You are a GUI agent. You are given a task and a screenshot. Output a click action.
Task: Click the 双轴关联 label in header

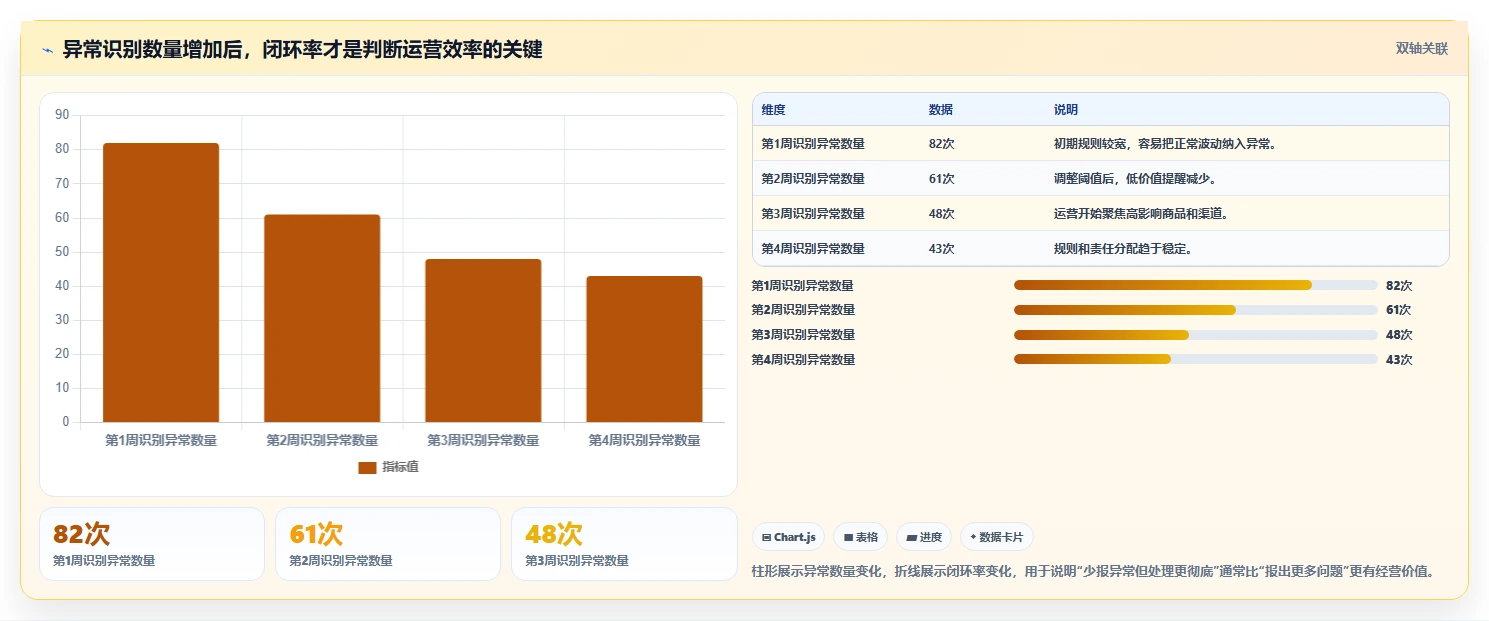coord(1421,49)
